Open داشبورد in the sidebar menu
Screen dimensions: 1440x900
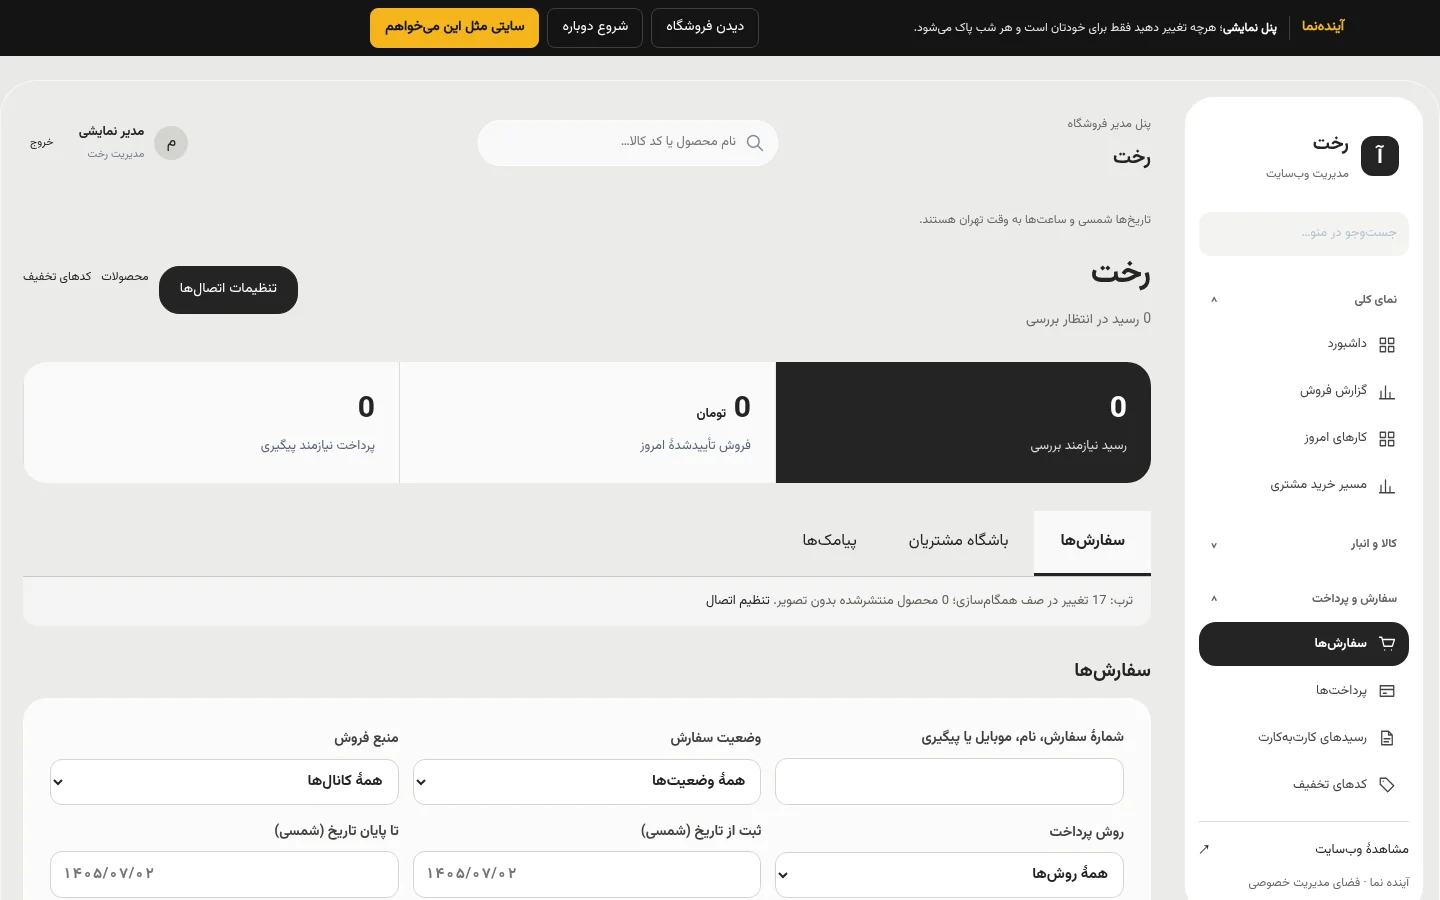pos(1304,345)
